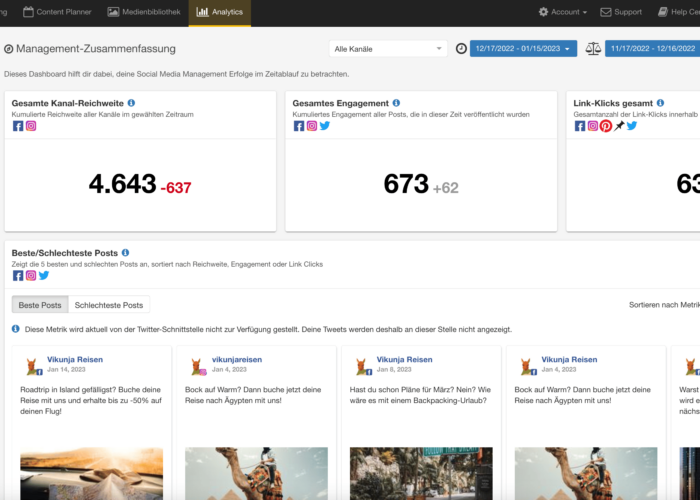This screenshot has height=500, width=700.
Task: Click Instagram icon in Kanal-Reichweite card
Action: click(x=31, y=126)
